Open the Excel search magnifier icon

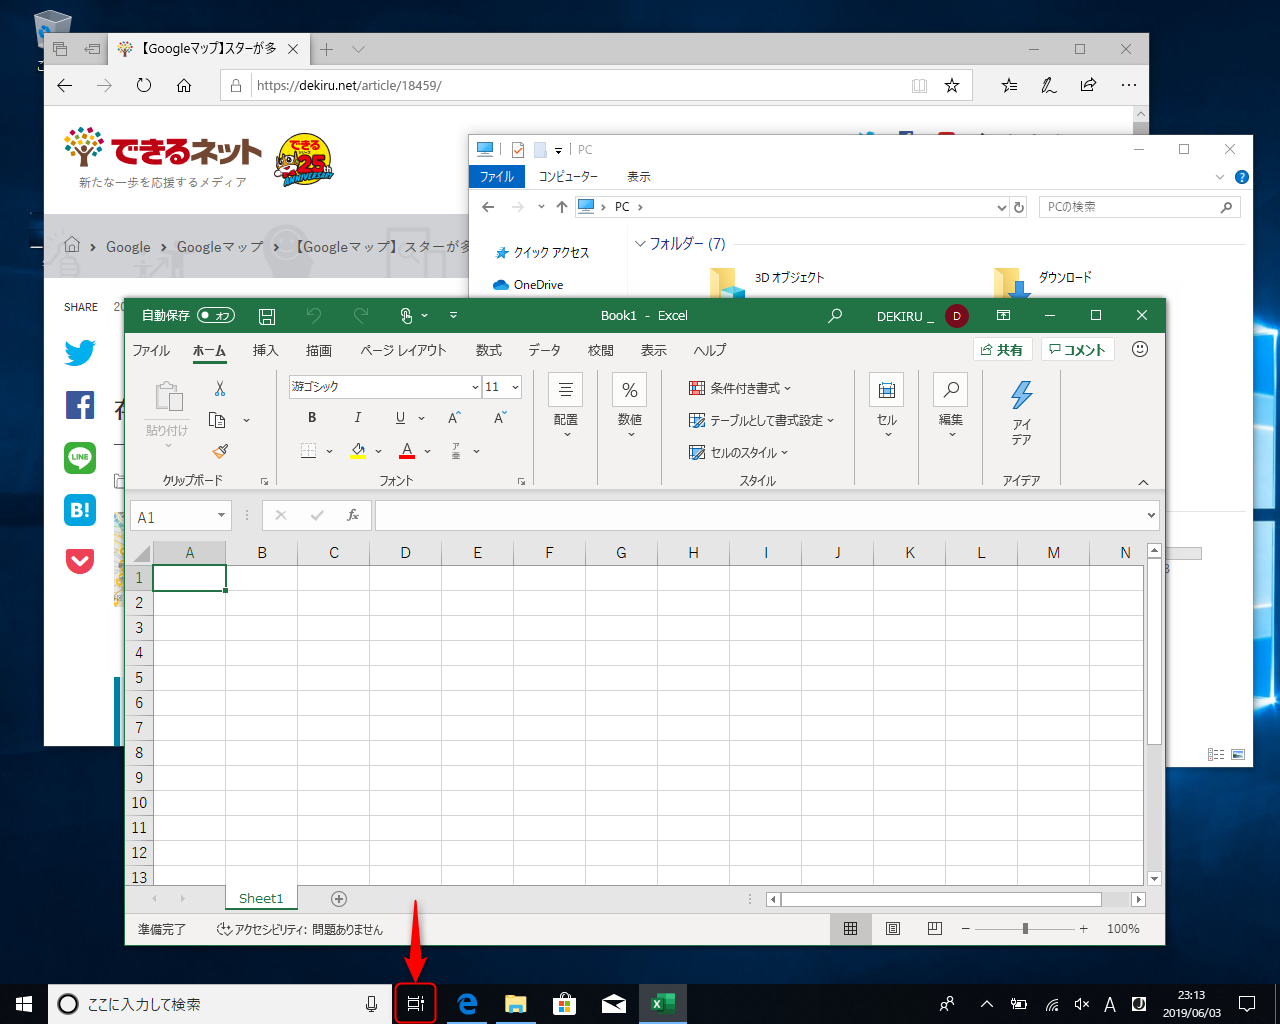tap(835, 316)
